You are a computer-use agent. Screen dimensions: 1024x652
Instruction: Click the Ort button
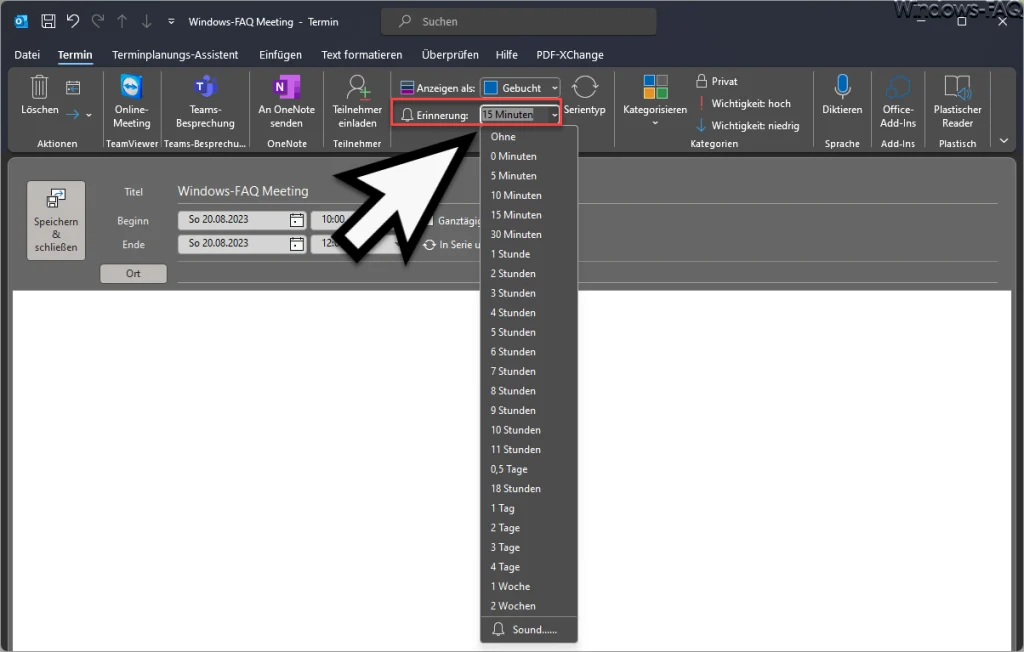click(x=133, y=274)
